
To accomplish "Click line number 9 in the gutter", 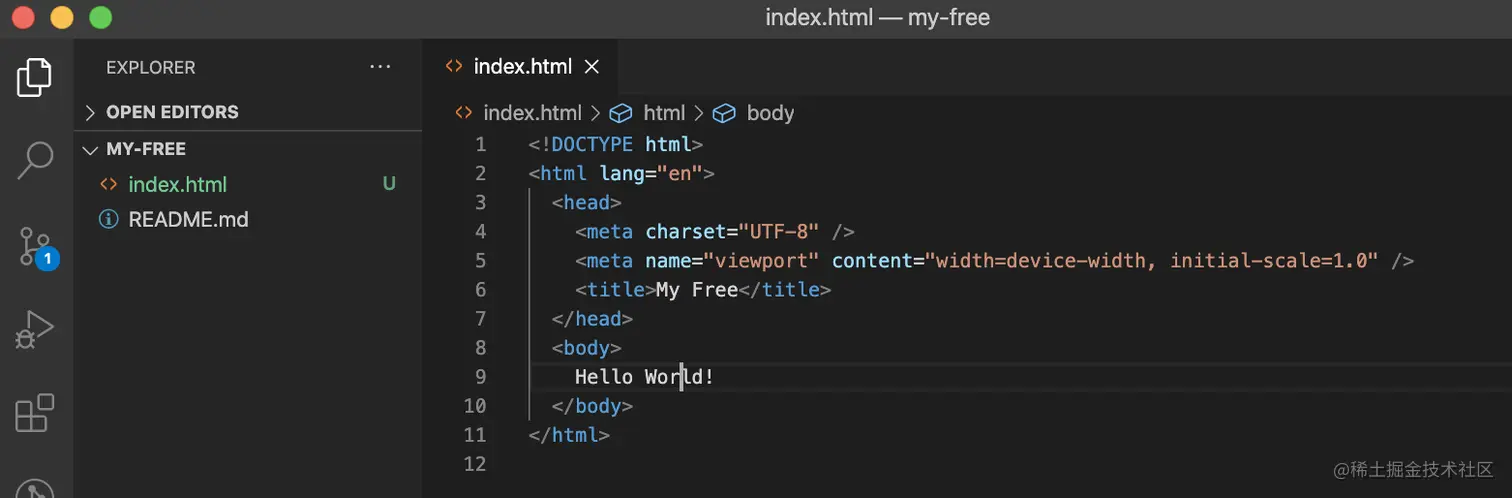I will pos(481,377).
